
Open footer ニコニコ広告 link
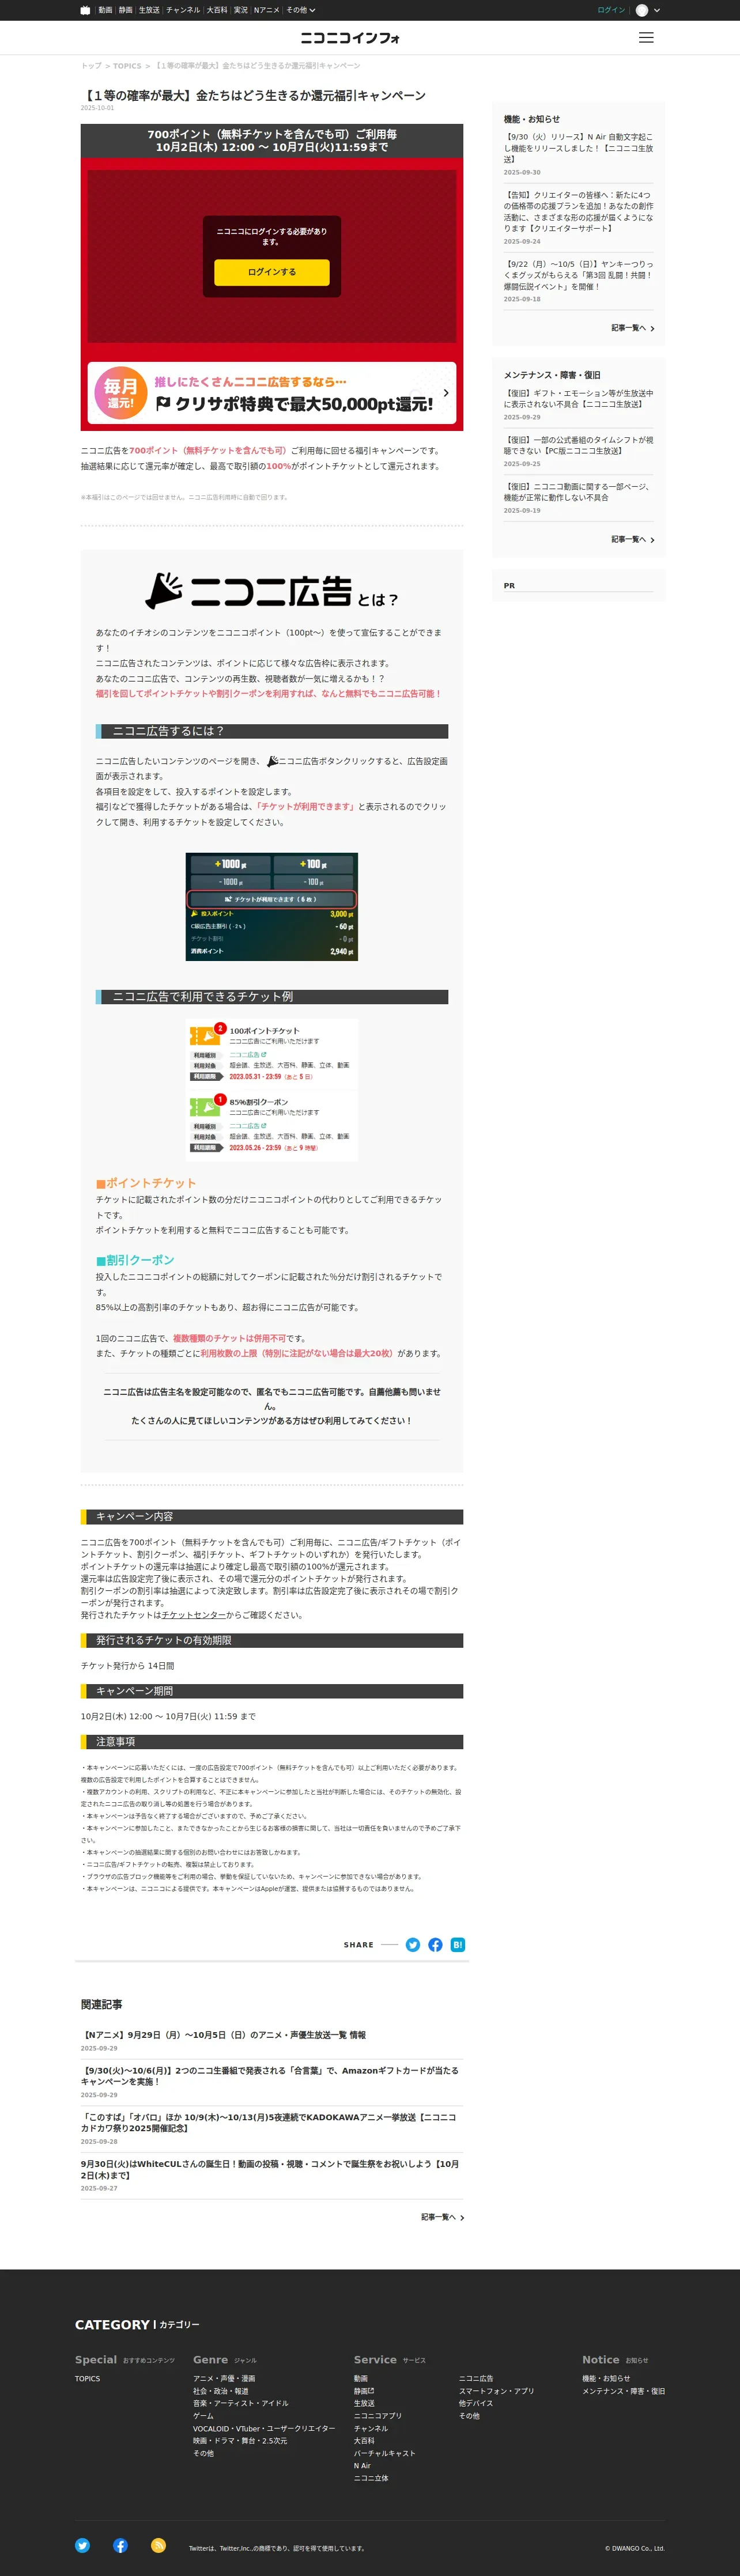[476, 2379]
